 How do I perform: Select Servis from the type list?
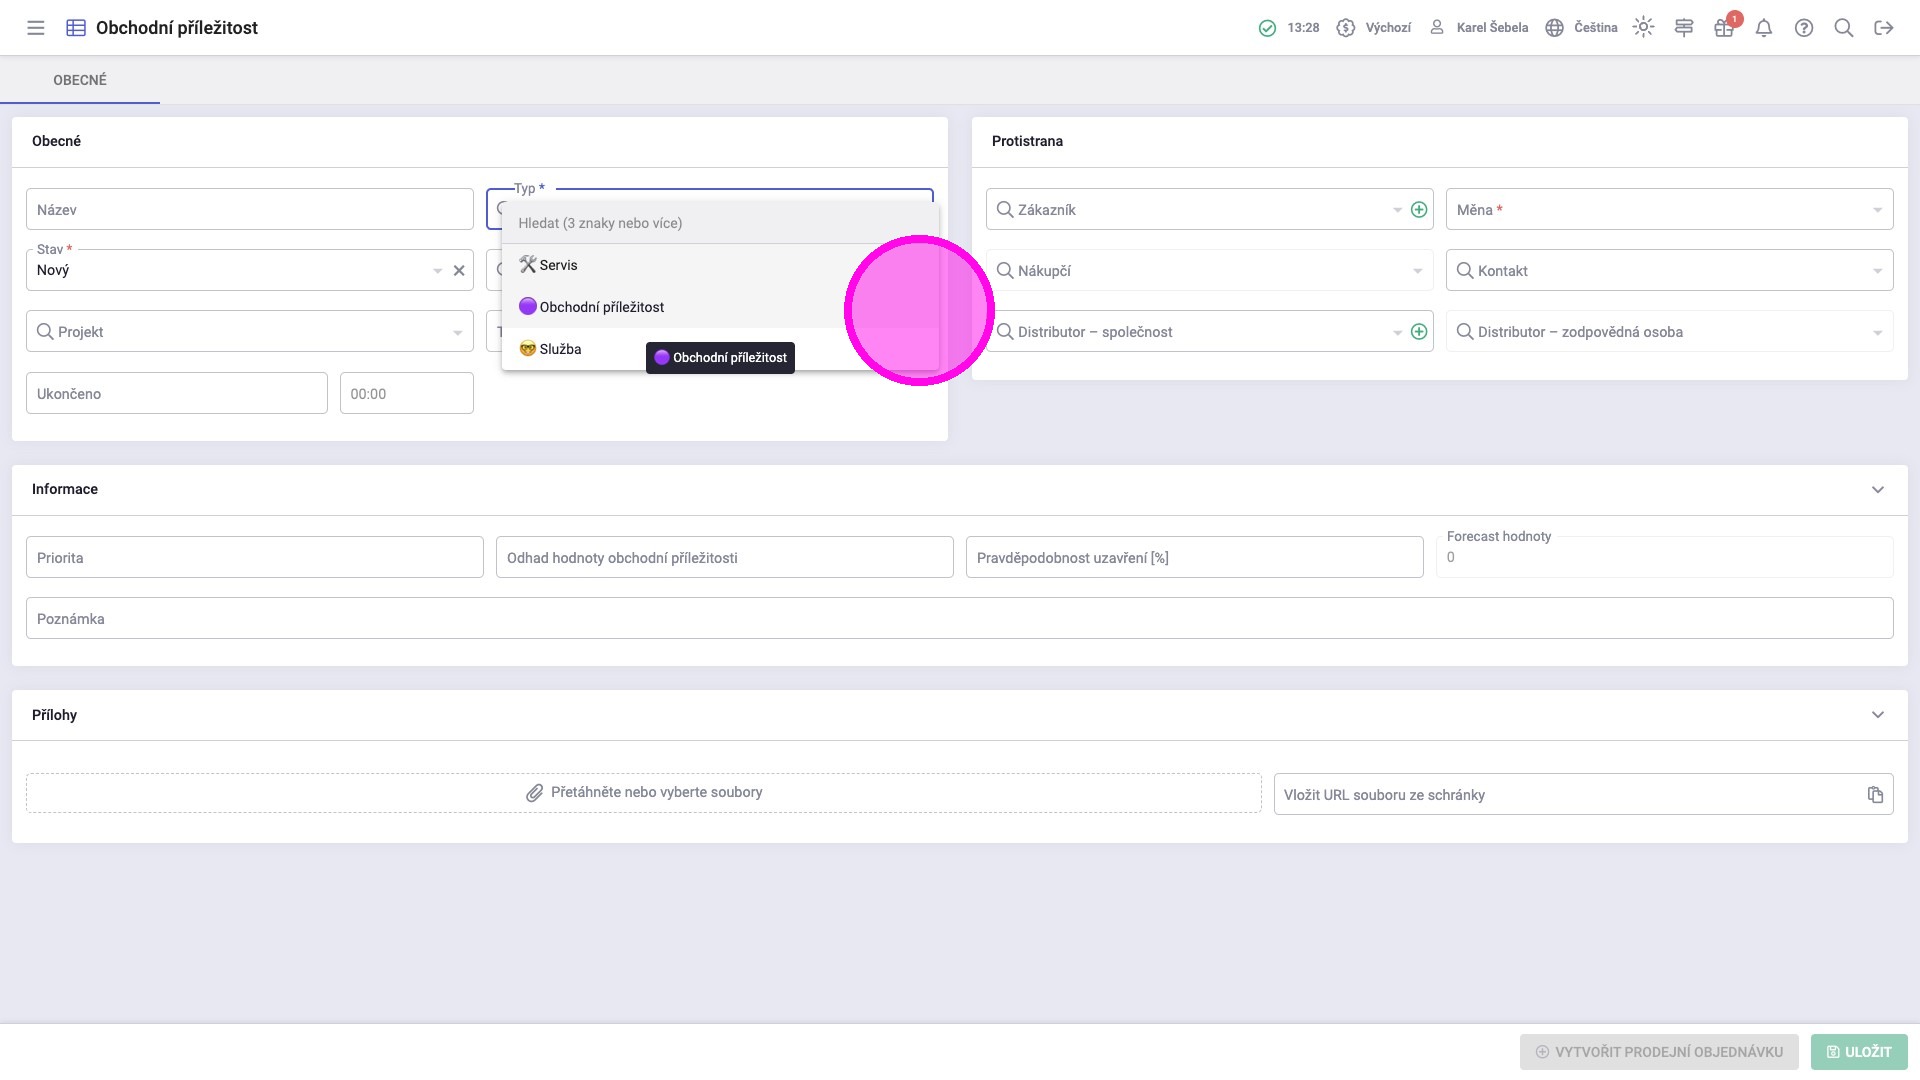558,265
